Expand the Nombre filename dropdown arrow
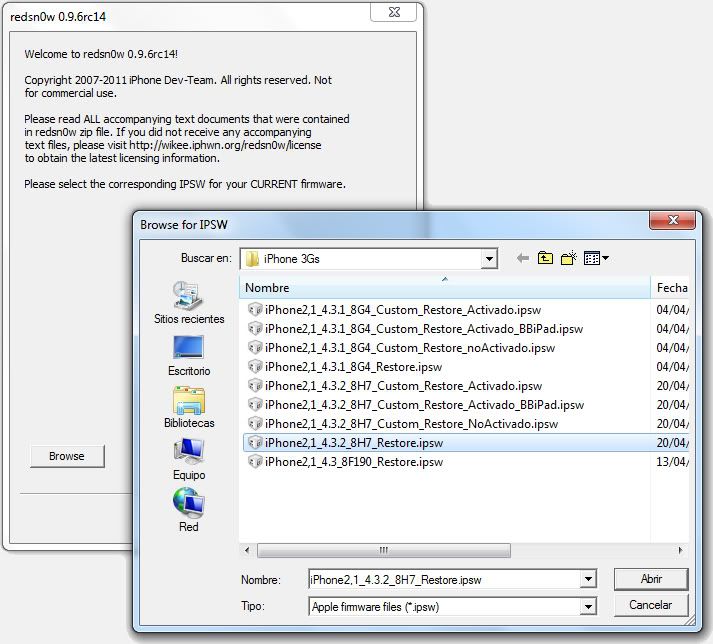This screenshot has height=644, width=713. pyautogui.click(x=588, y=579)
